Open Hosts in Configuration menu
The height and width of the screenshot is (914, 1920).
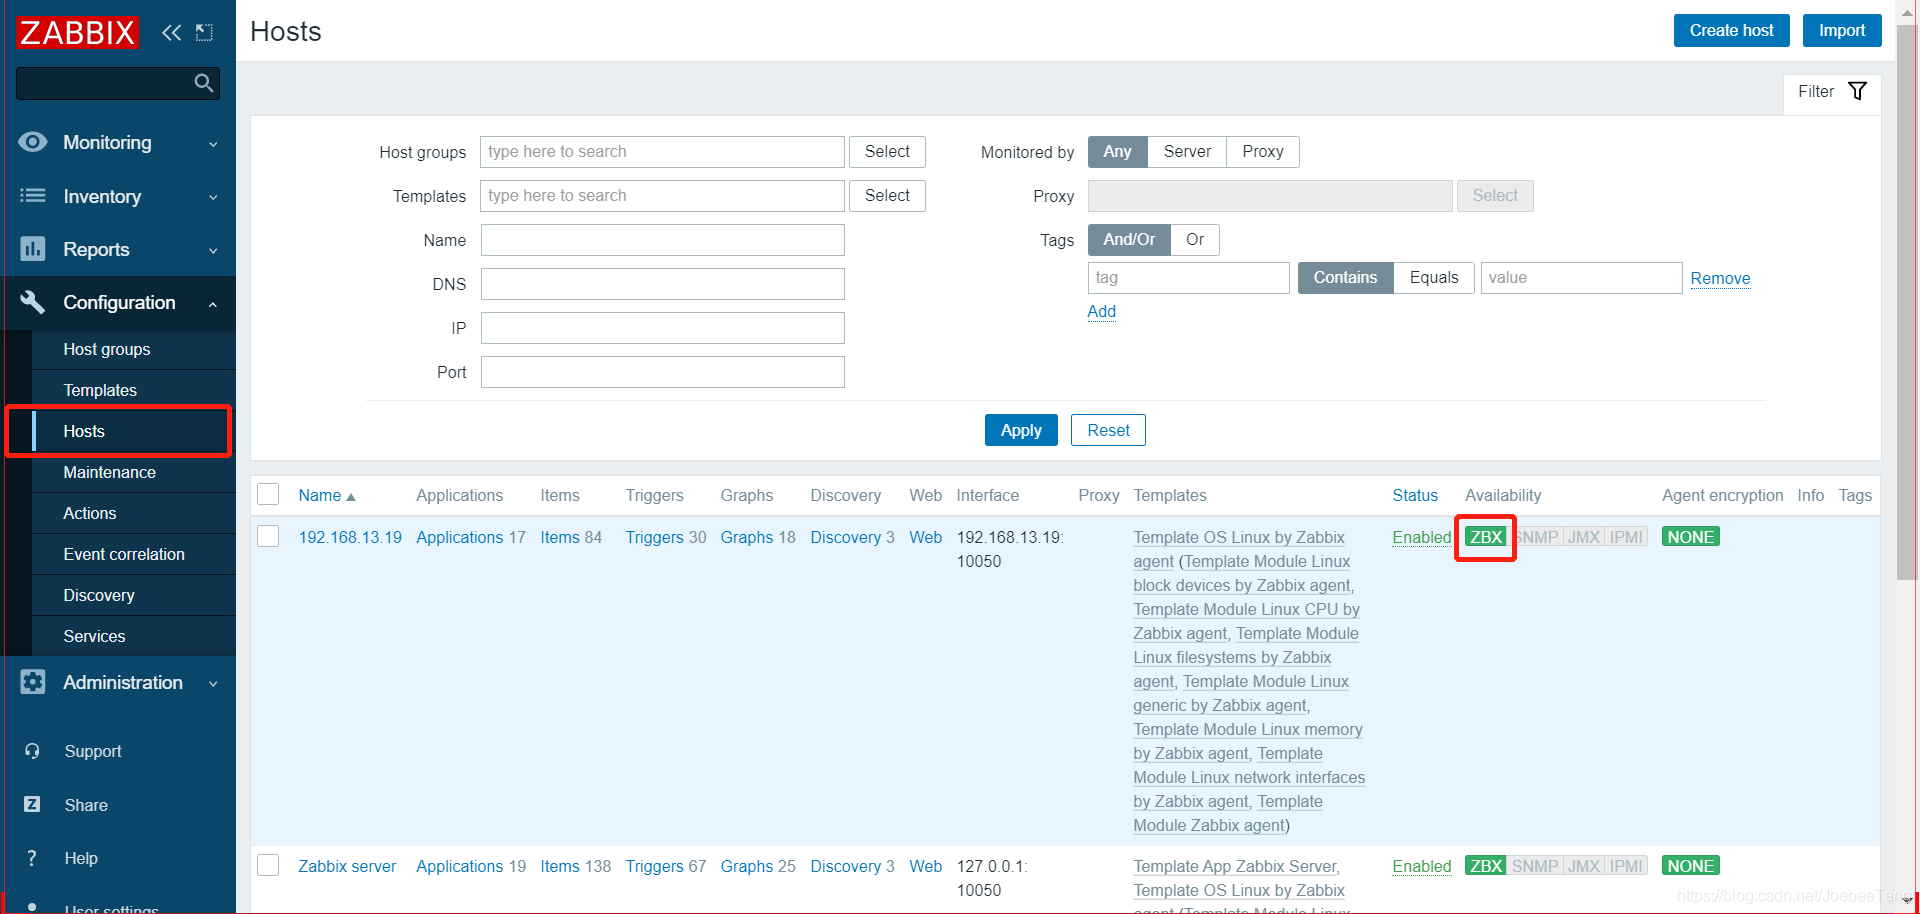coord(134,431)
